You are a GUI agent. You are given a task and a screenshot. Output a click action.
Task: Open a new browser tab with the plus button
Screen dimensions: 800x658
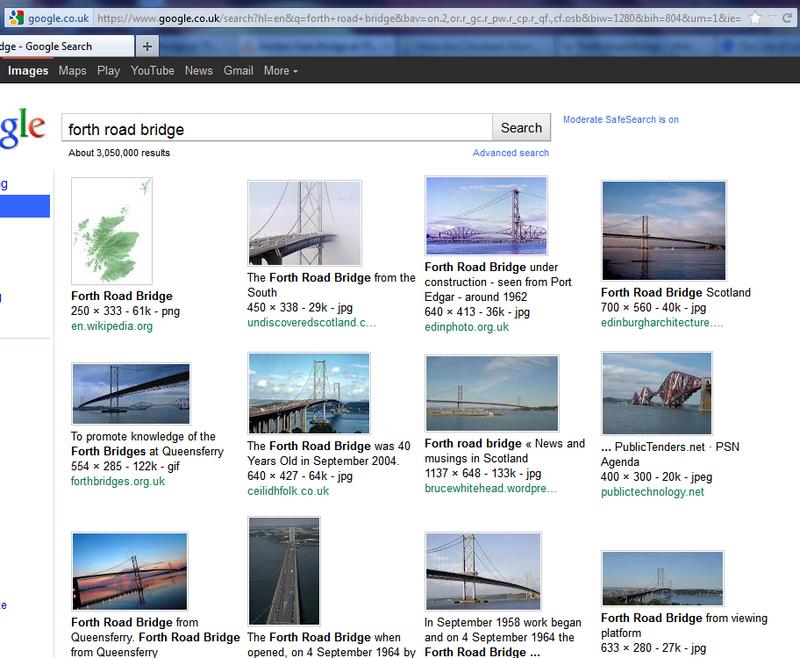click(x=146, y=46)
